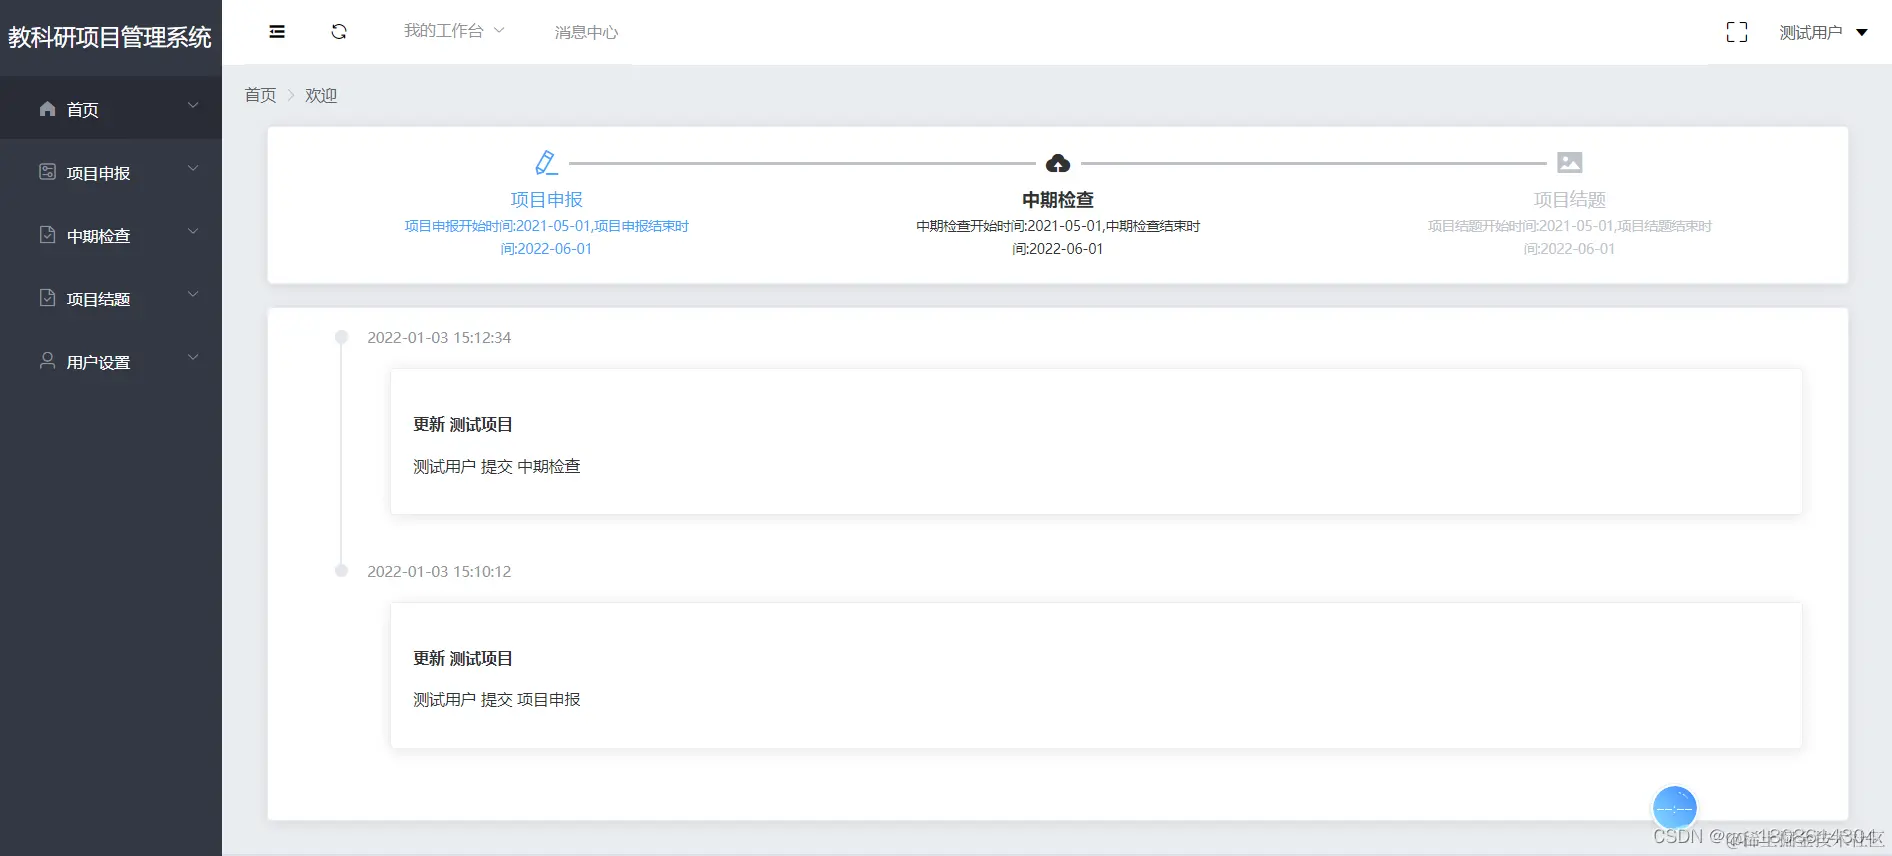Click the blue floating circle widget

coord(1675,807)
